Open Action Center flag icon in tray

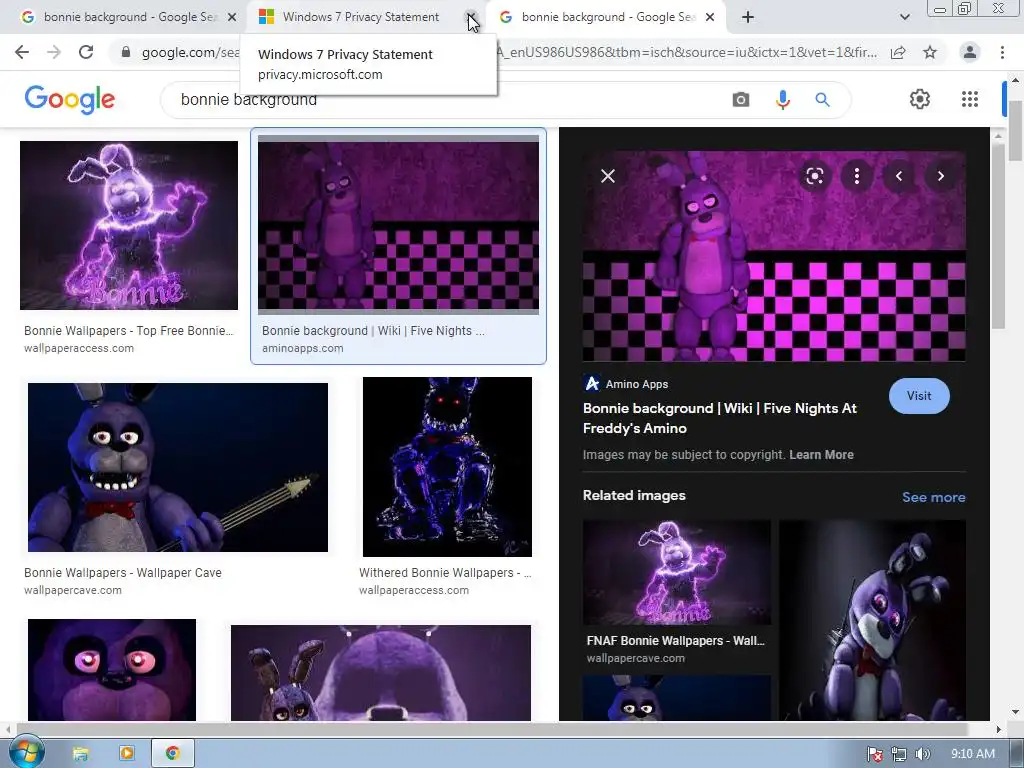(x=875, y=754)
